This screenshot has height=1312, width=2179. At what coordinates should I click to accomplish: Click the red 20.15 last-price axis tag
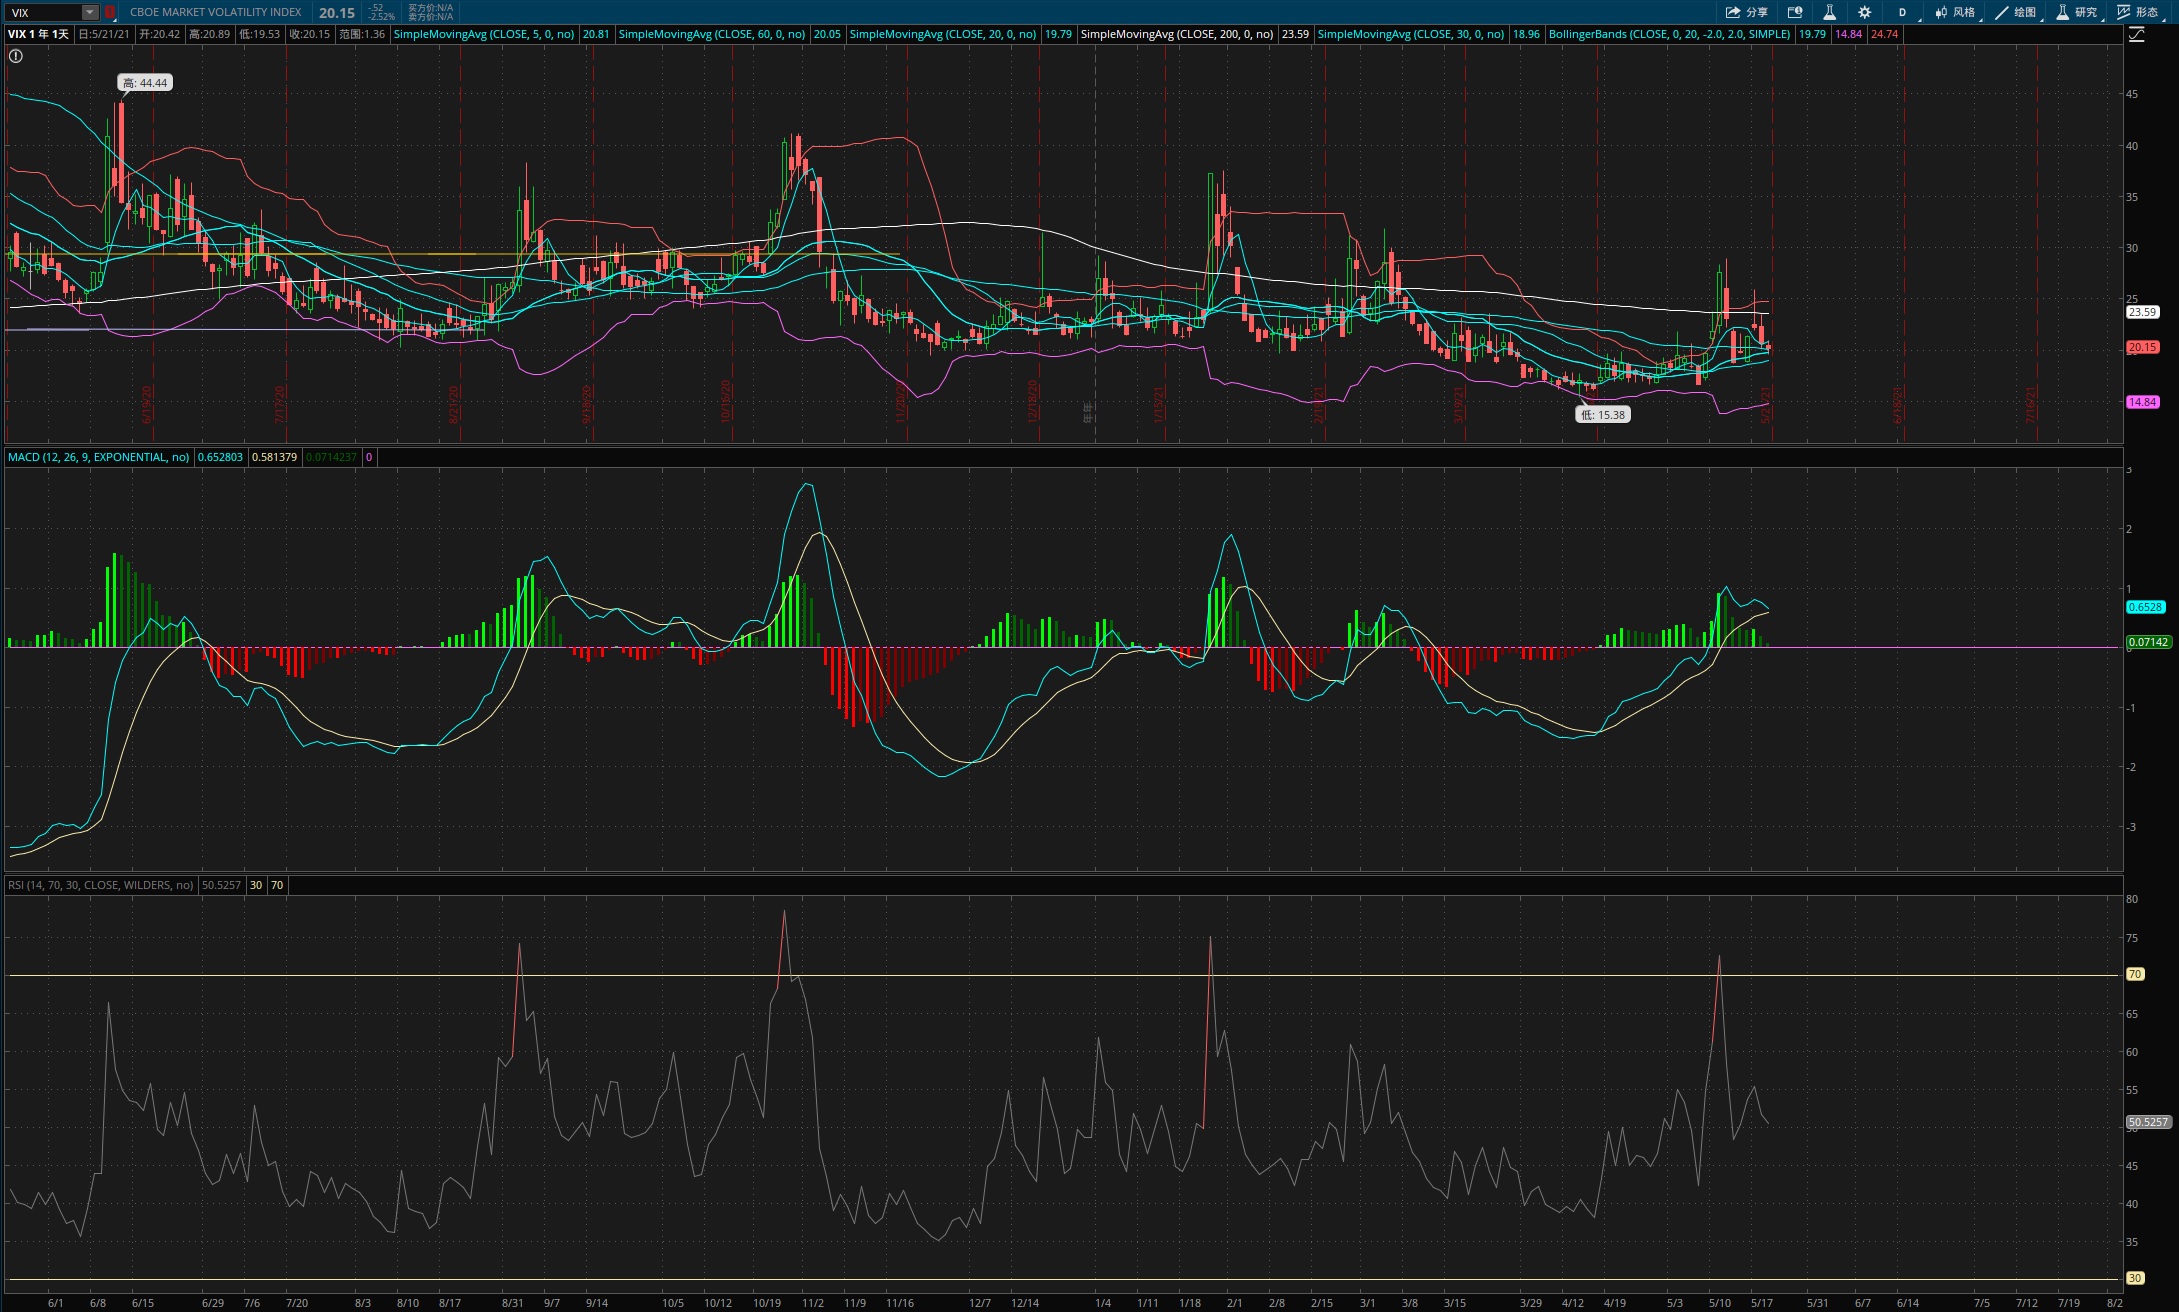(x=2142, y=347)
